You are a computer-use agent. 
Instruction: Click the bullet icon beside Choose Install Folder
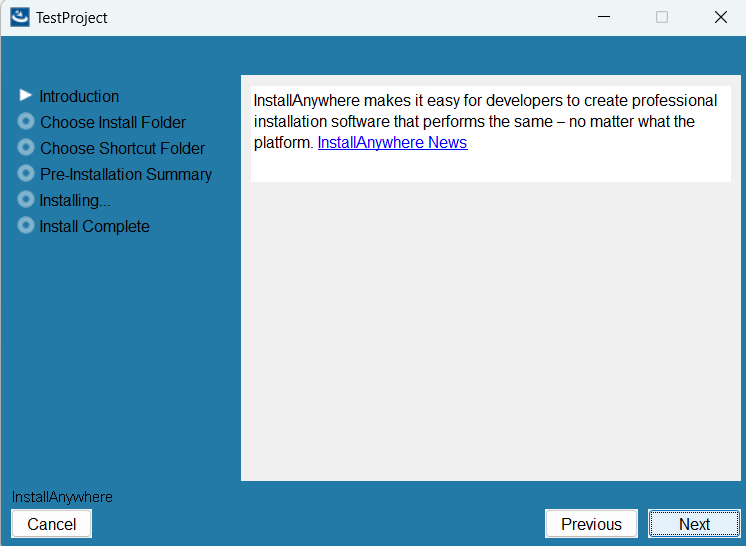pos(26,122)
